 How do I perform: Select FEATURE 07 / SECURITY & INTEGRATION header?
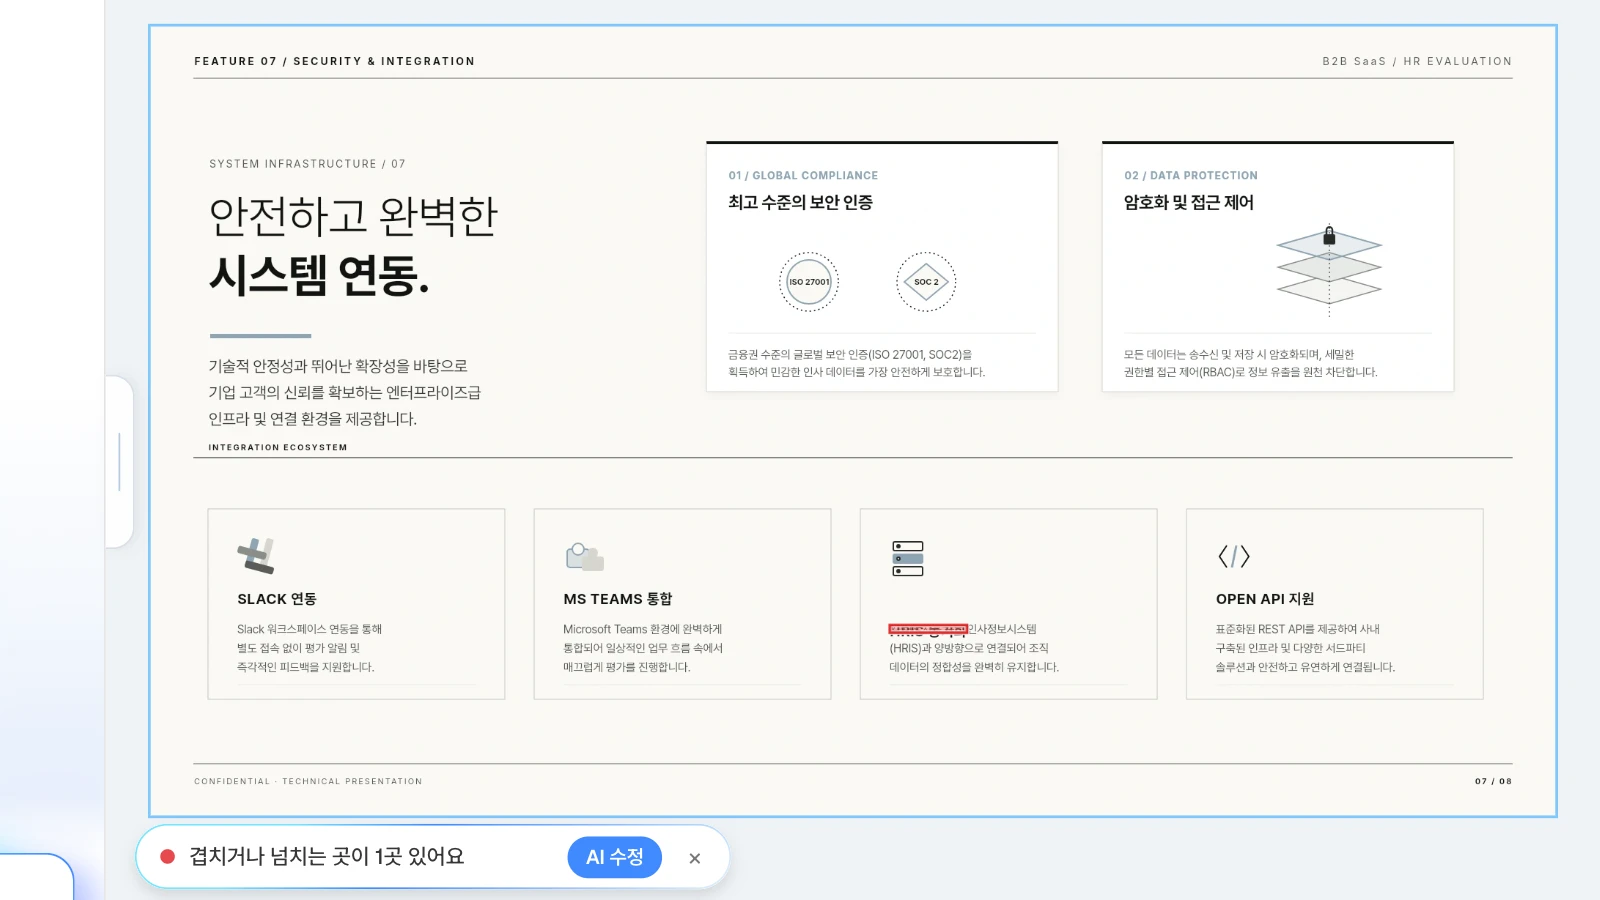(x=334, y=61)
